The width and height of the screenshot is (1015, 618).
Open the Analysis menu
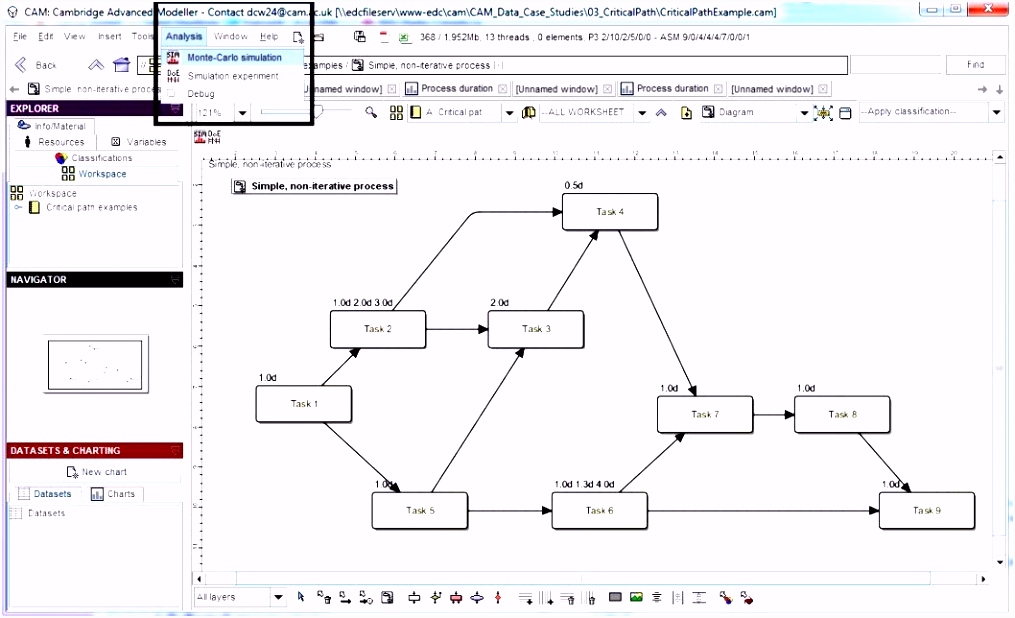(184, 36)
